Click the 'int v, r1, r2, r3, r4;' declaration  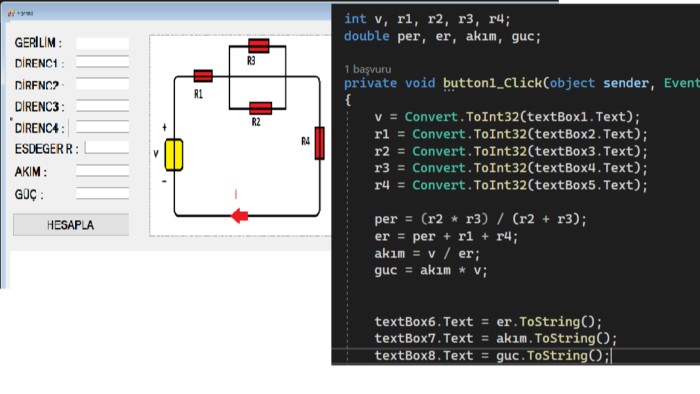[x=427, y=19]
